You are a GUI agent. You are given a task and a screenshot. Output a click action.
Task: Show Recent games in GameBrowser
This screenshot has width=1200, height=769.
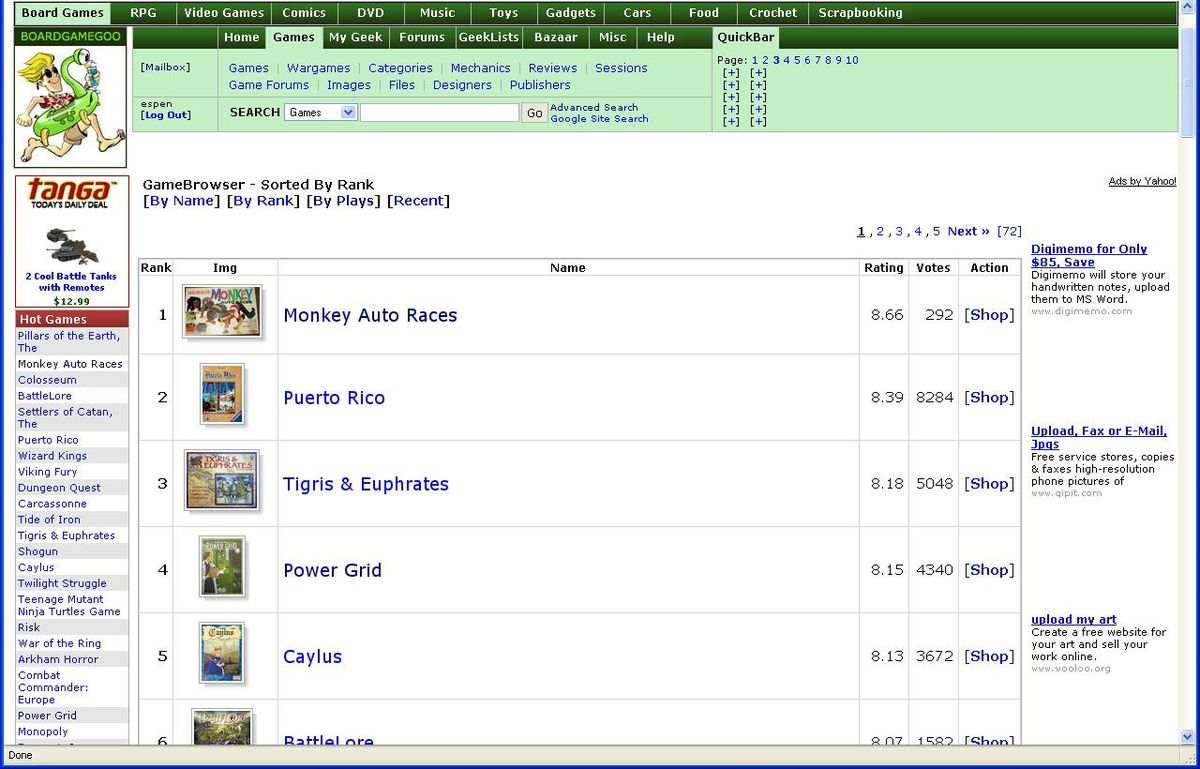click(419, 201)
